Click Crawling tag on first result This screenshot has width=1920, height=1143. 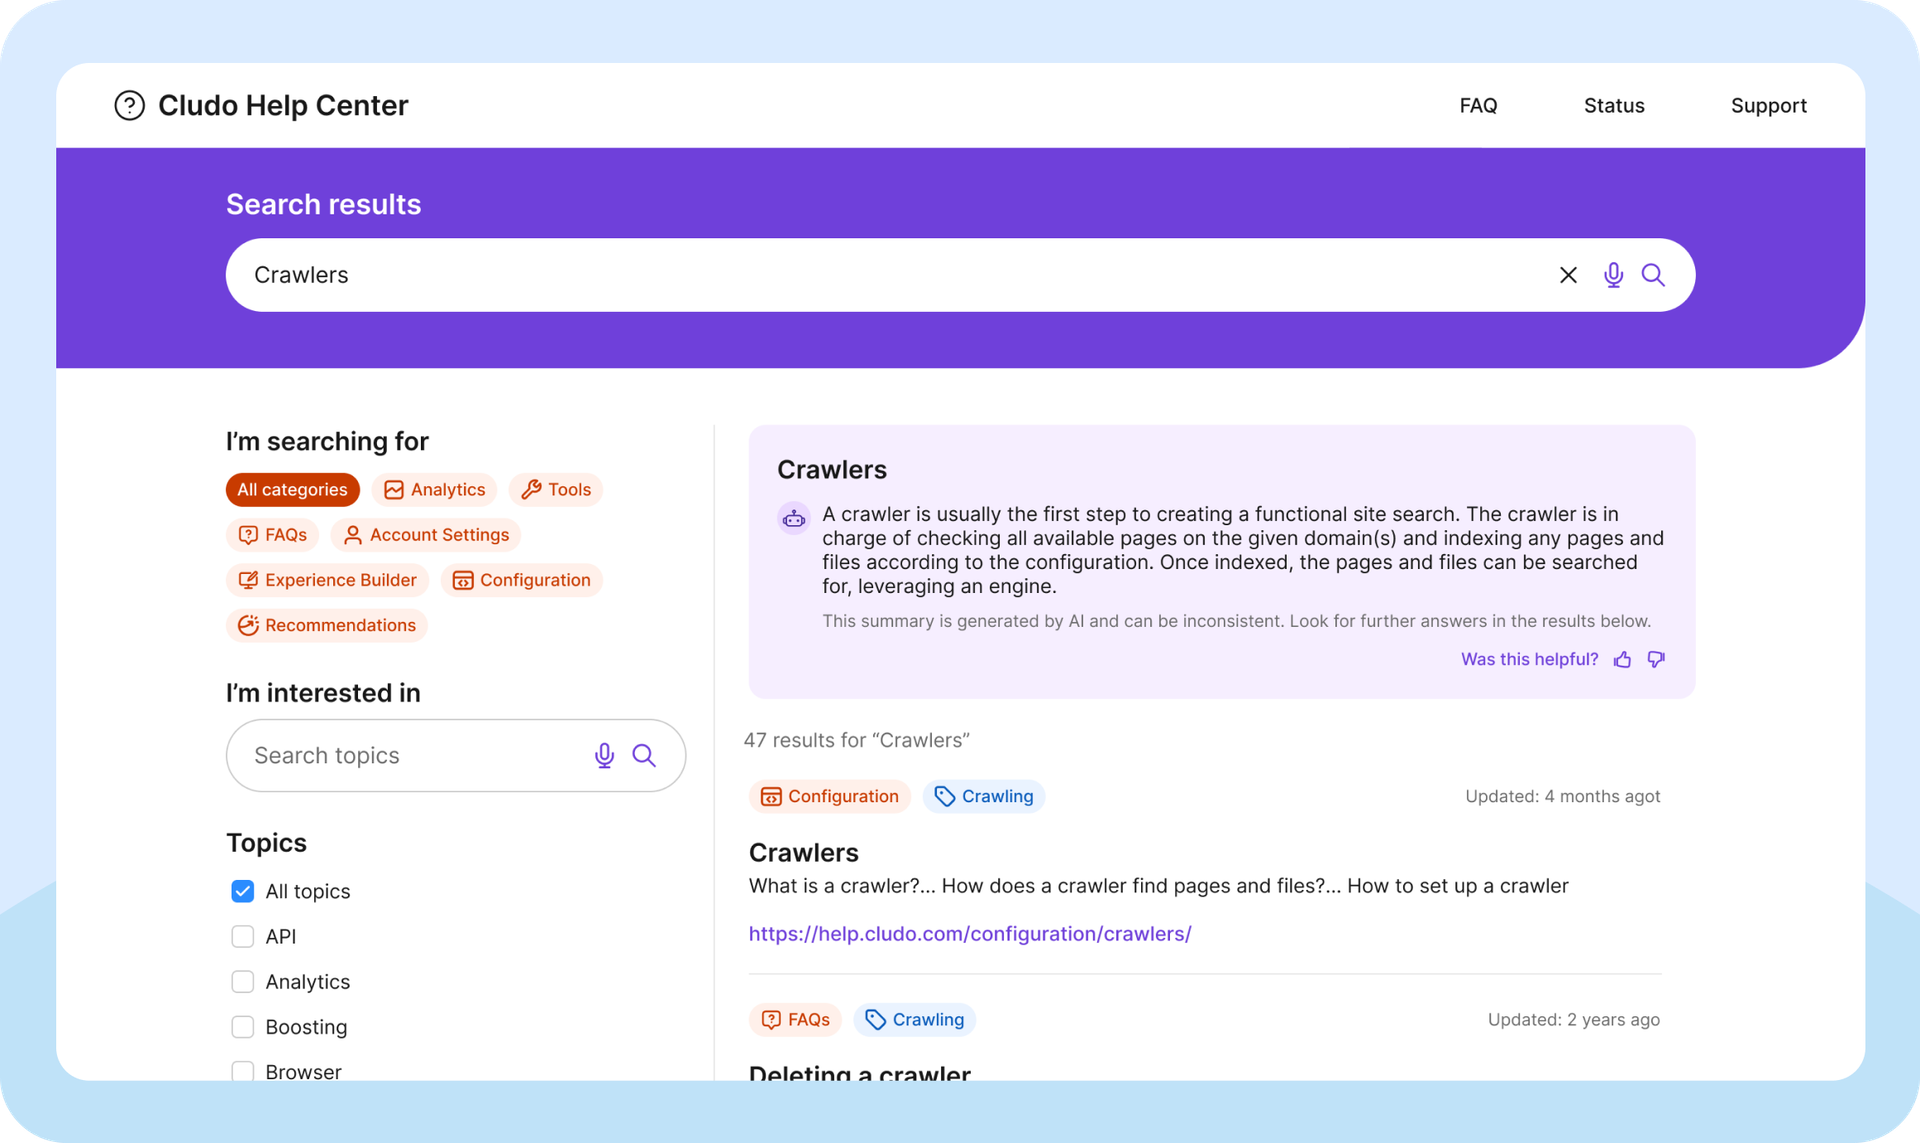tap(984, 796)
